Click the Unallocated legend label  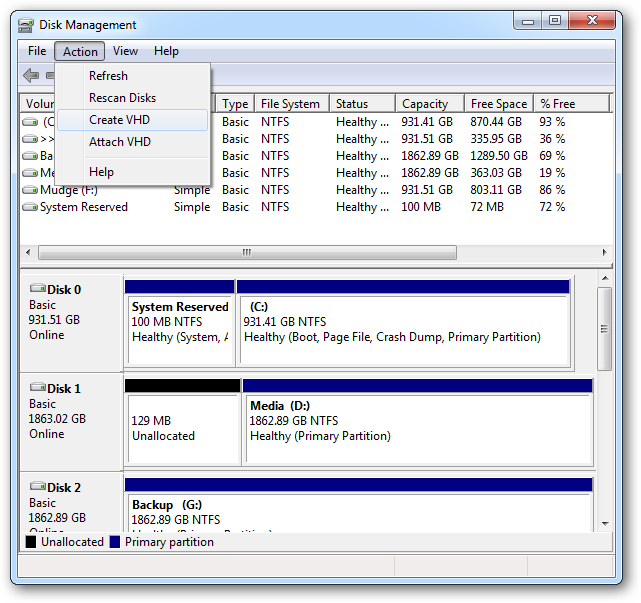tap(72, 542)
